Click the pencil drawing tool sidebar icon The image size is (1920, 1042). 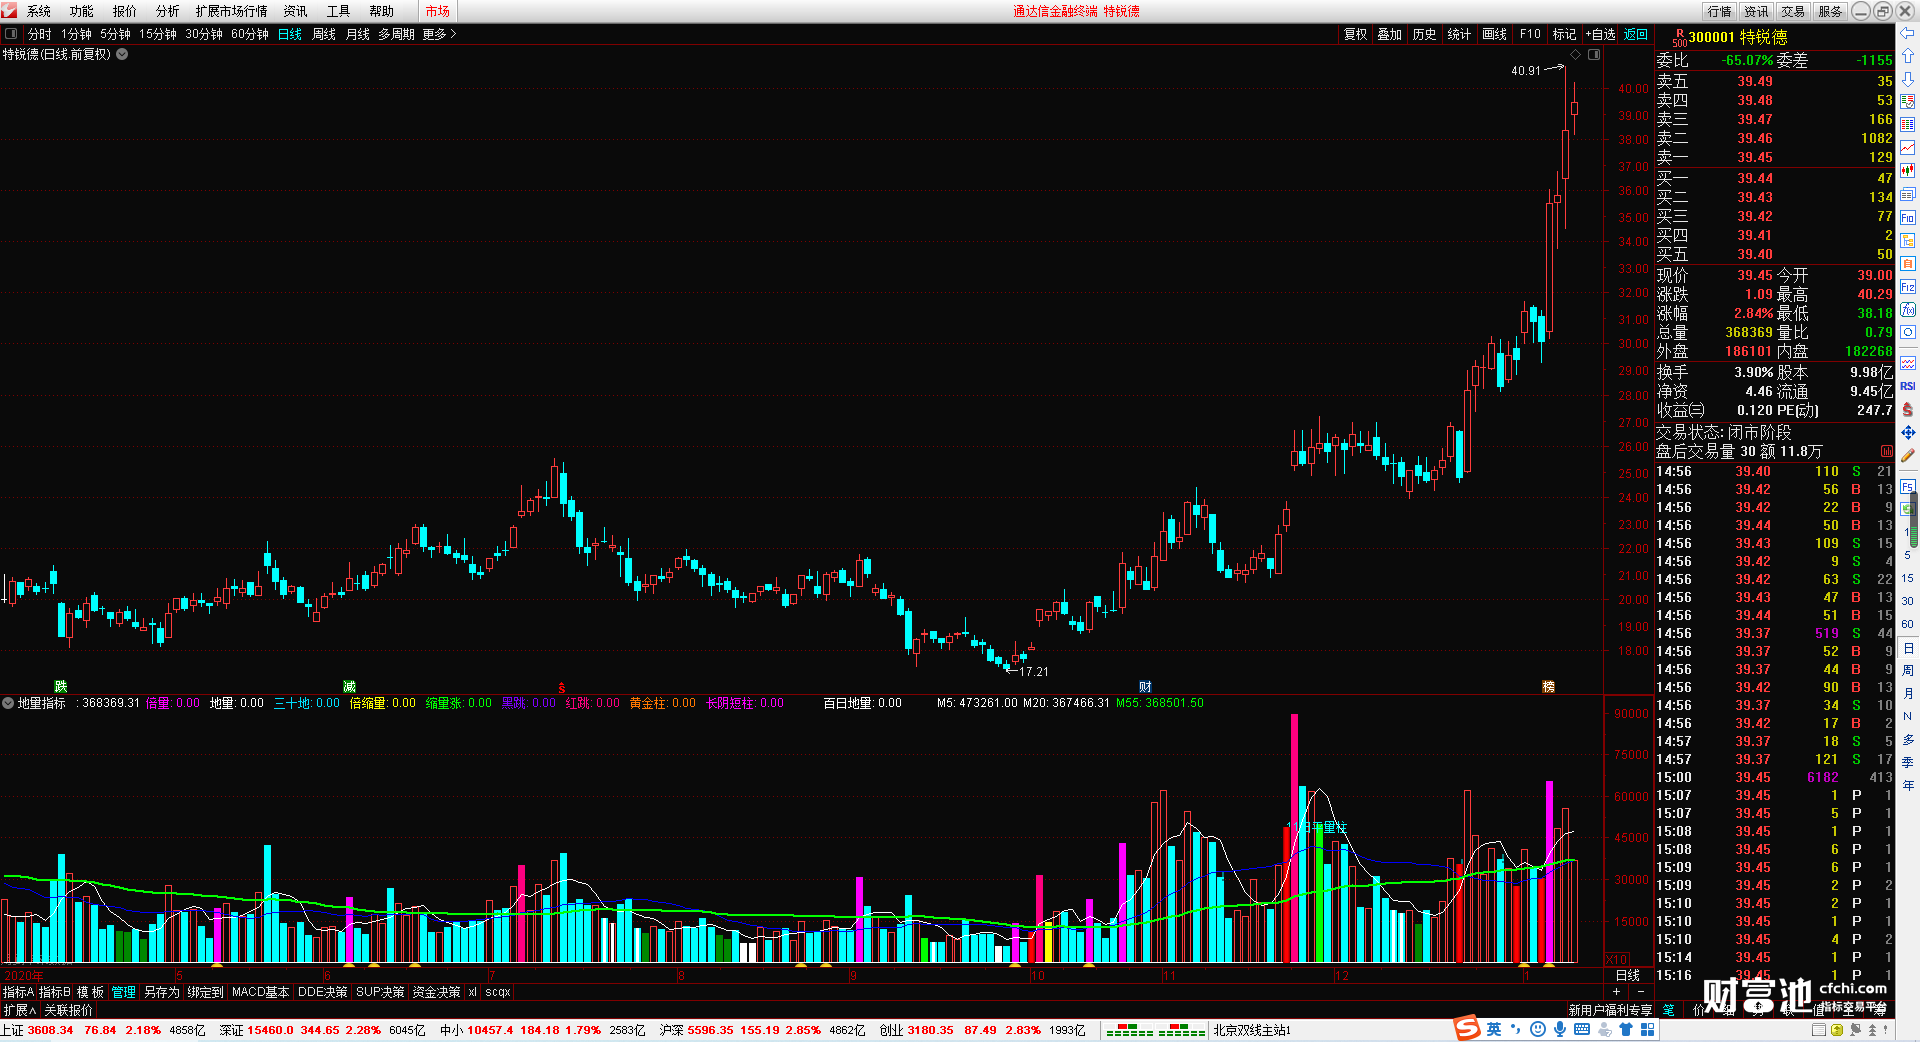tap(1907, 455)
